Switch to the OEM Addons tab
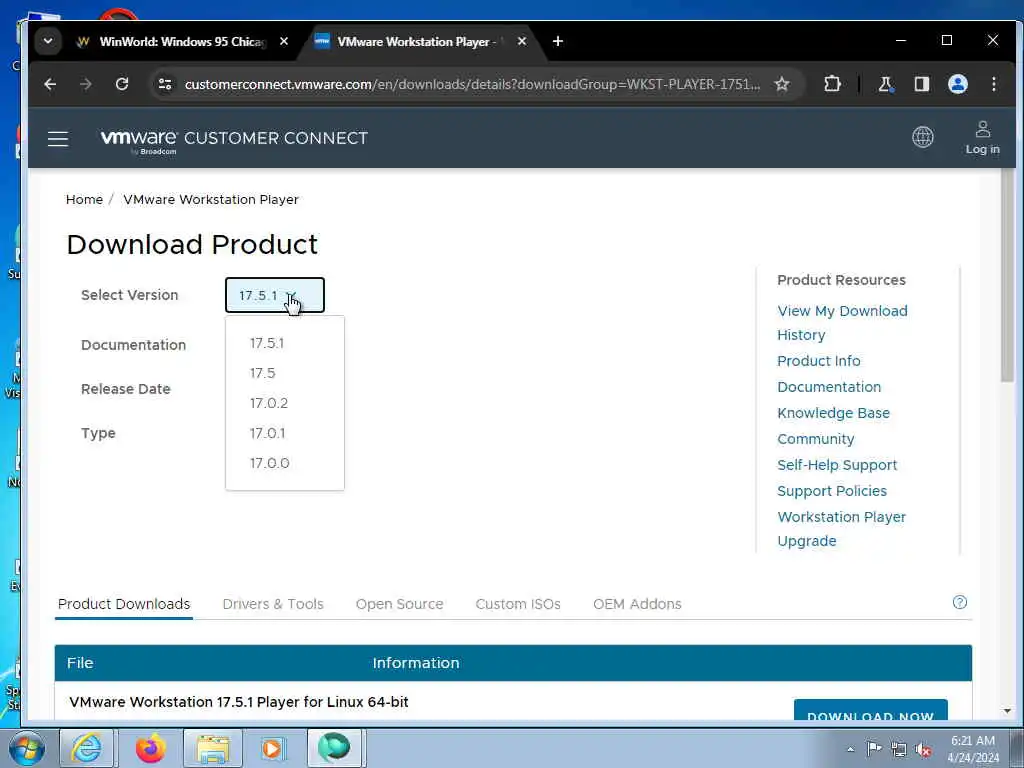 click(x=637, y=604)
